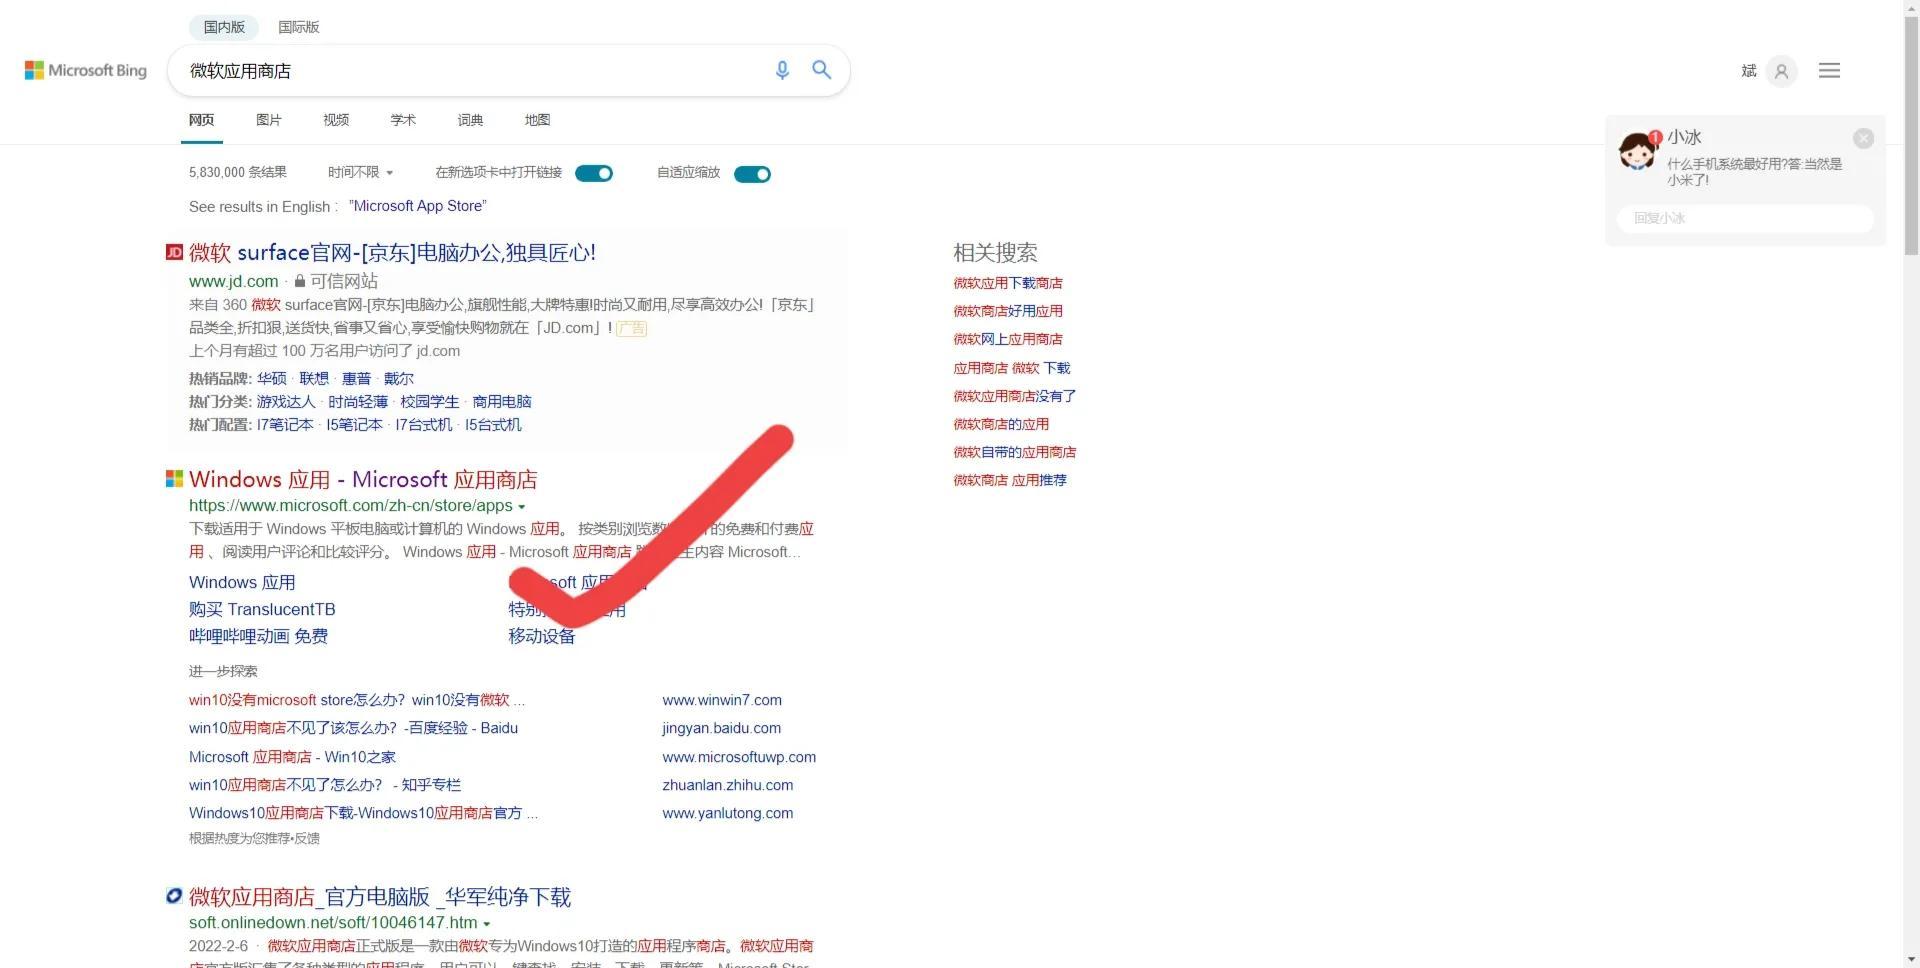Screen dimensions: 1920x968
Task: Expand the 时间不限 time filter dropdown
Action: (360, 172)
